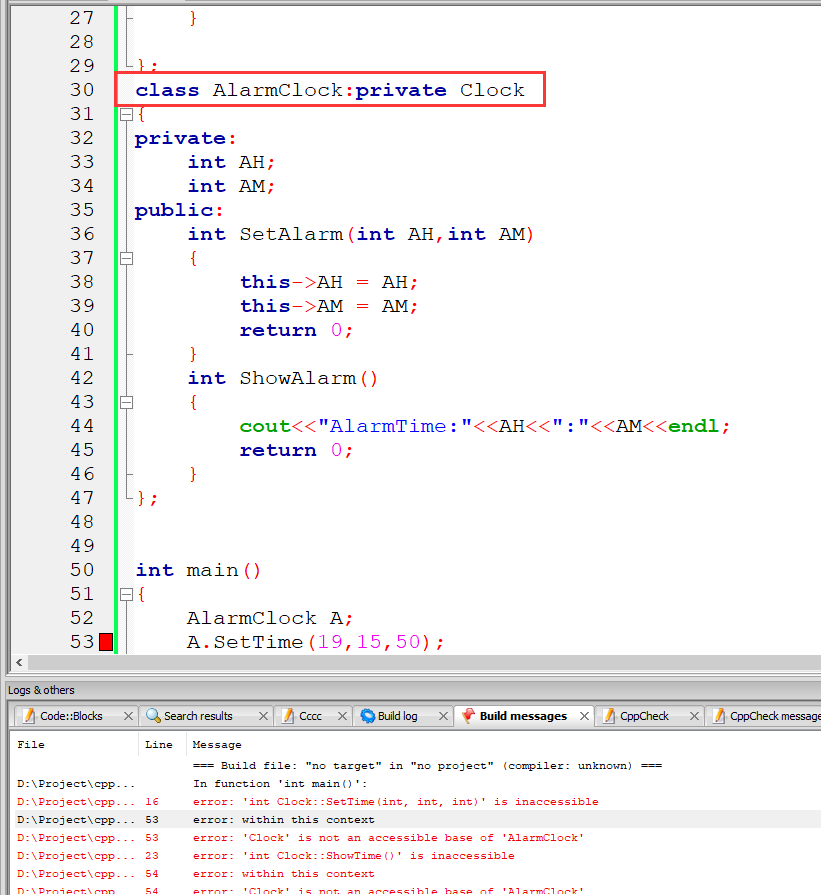This screenshot has width=821, height=895.
Task: Click the Message column header
Action: coord(217,745)
